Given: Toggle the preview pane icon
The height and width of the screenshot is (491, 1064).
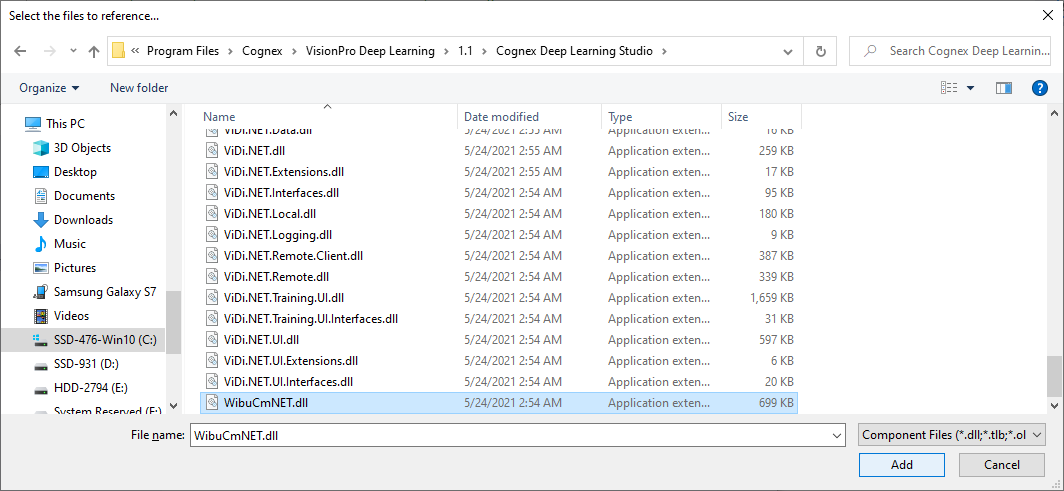Looking at the screenshot, I should pos(1004,88).
